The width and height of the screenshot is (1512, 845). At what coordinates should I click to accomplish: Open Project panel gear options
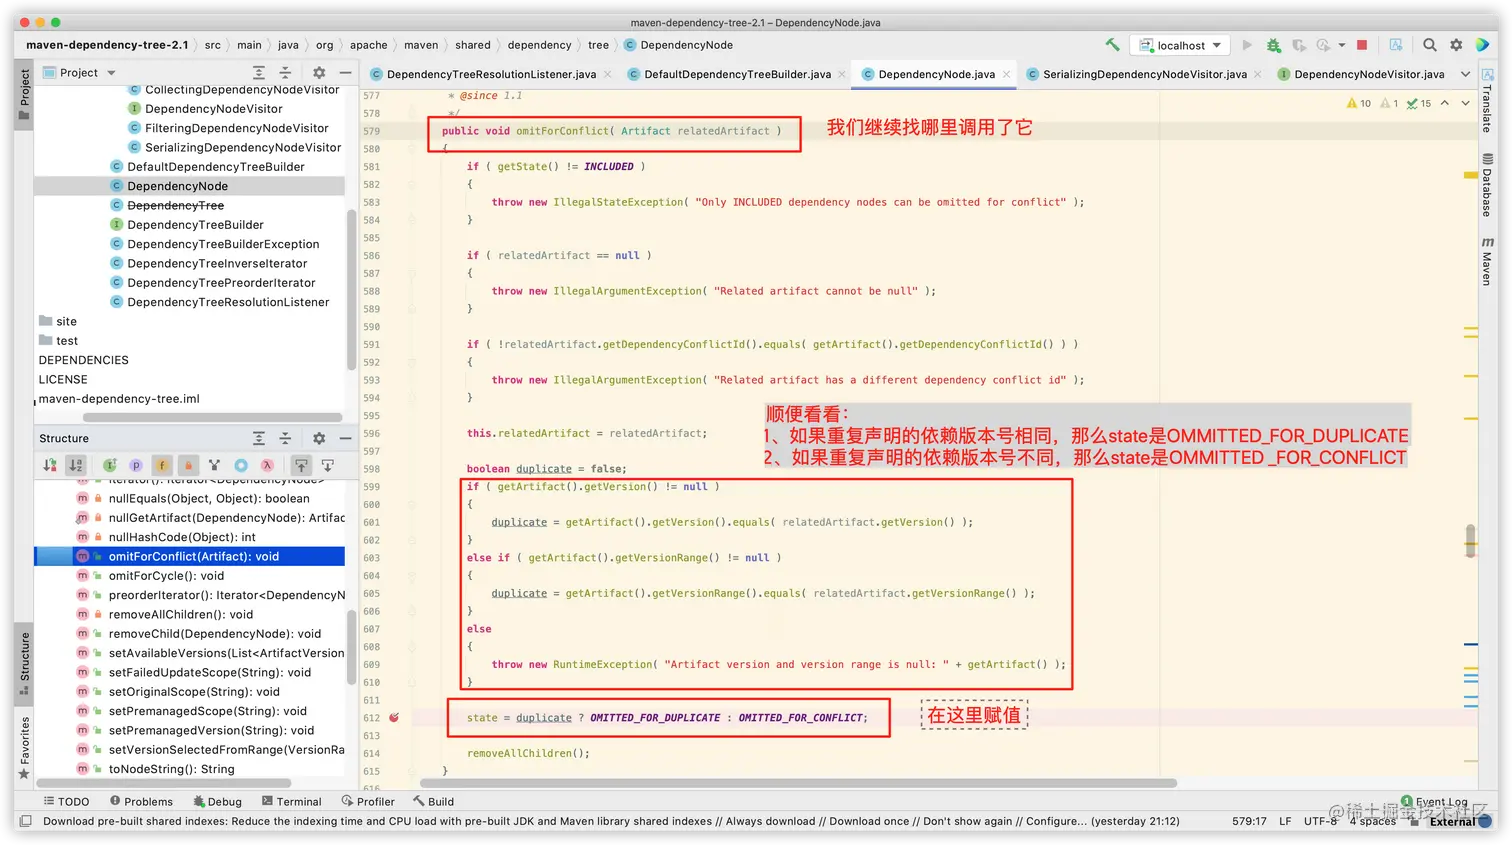tap(319, 73)
